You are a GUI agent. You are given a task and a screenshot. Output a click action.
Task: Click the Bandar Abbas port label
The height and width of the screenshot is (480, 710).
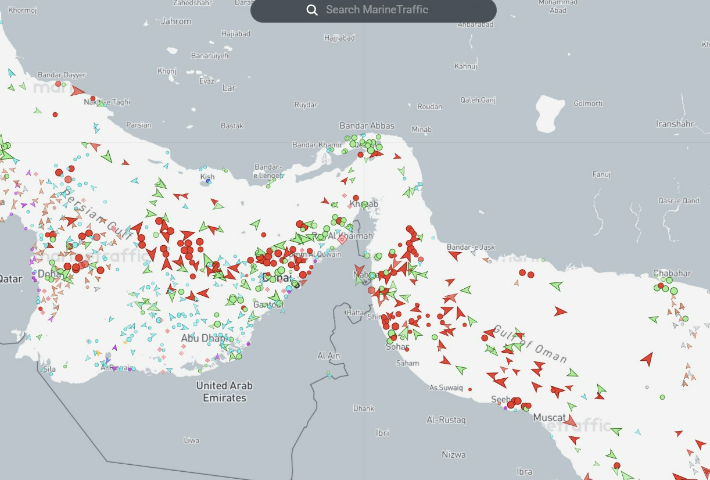pyautogui.click(x=367, y=126)
